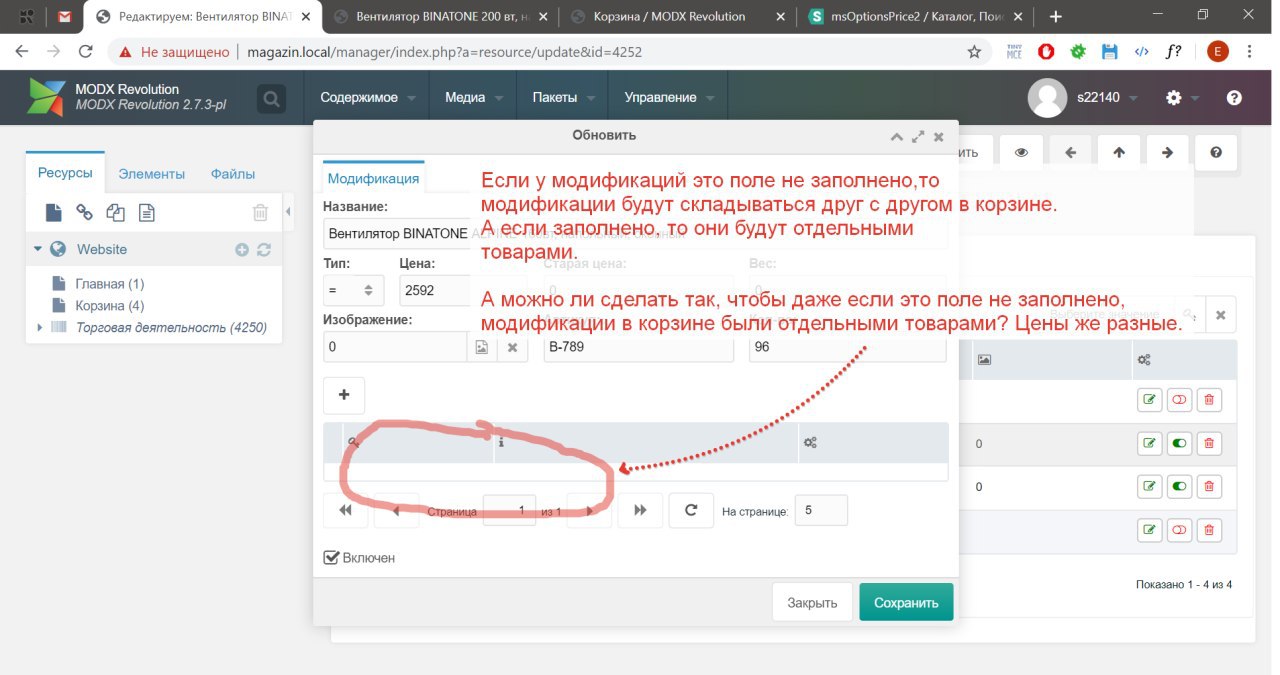Expand the Торговая деятельность tree node
Screen dimensions: 1280x675
40,327
